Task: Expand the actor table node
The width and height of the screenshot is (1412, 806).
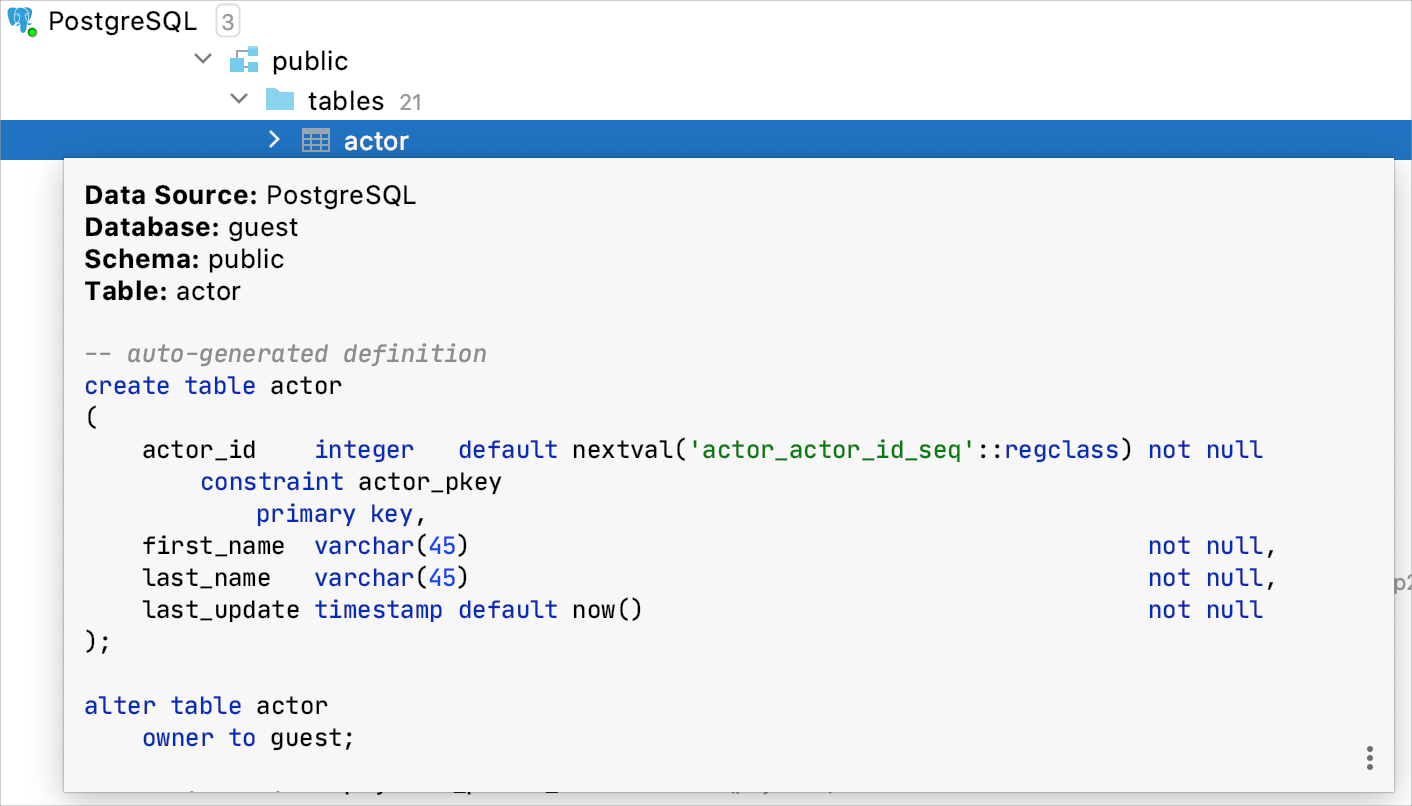Action: [x=275, y=140]
